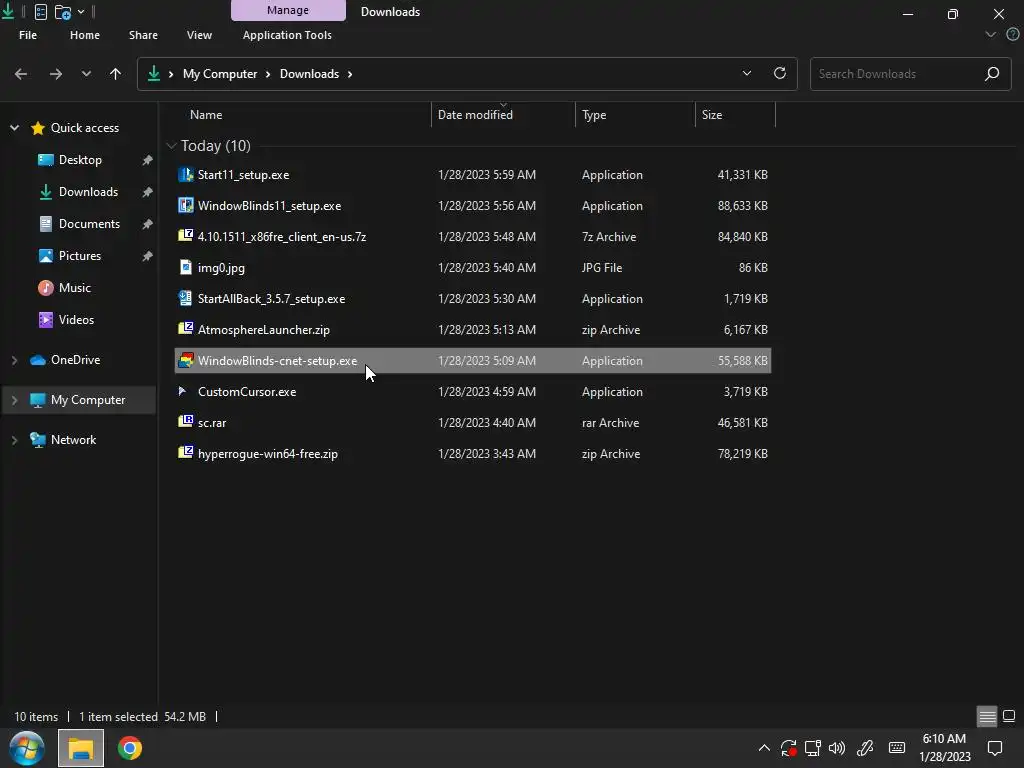
Task: Go back with the back arrow
Action: coord(21,74)
